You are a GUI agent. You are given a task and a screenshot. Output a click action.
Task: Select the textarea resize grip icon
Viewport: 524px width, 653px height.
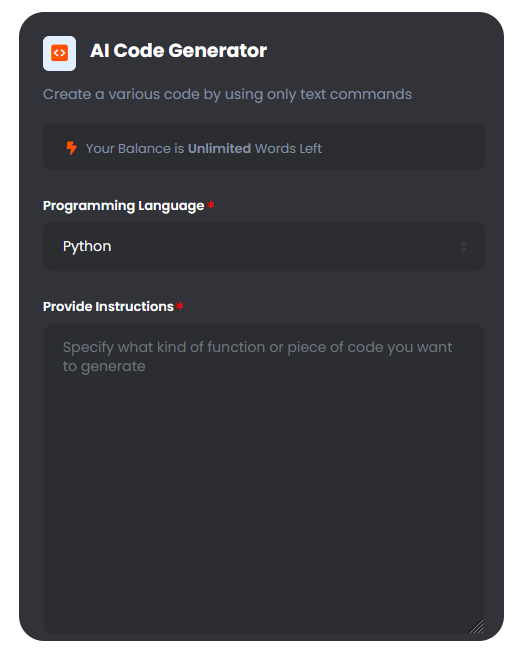tap(477, 626)
